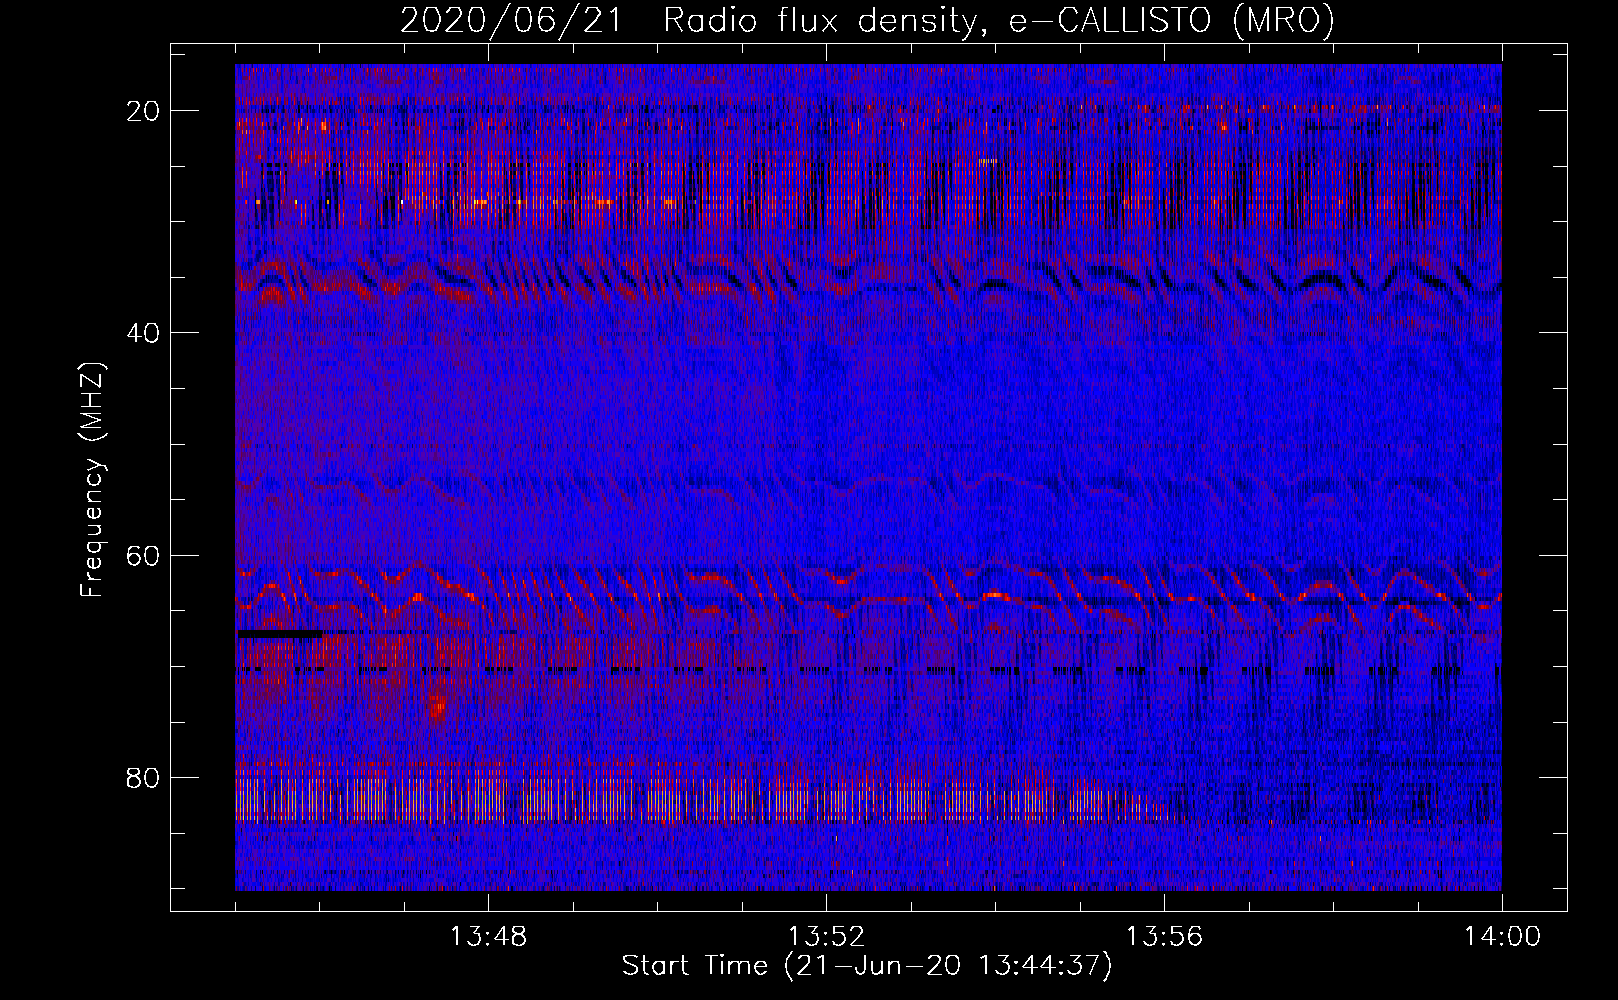Viewport: 1618px width, 1000px height.
Task: Select the 'Frequency (MHZ)' axis label
Action: click(x=92, y=480)
